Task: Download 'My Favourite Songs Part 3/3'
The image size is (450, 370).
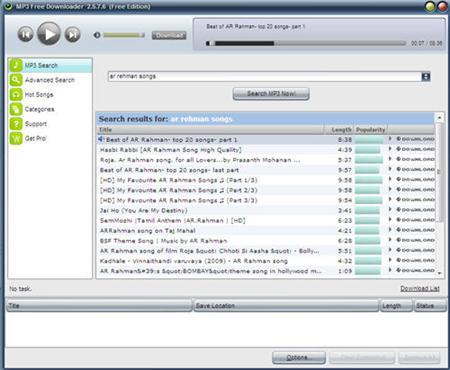Action: tap(415, 200)
